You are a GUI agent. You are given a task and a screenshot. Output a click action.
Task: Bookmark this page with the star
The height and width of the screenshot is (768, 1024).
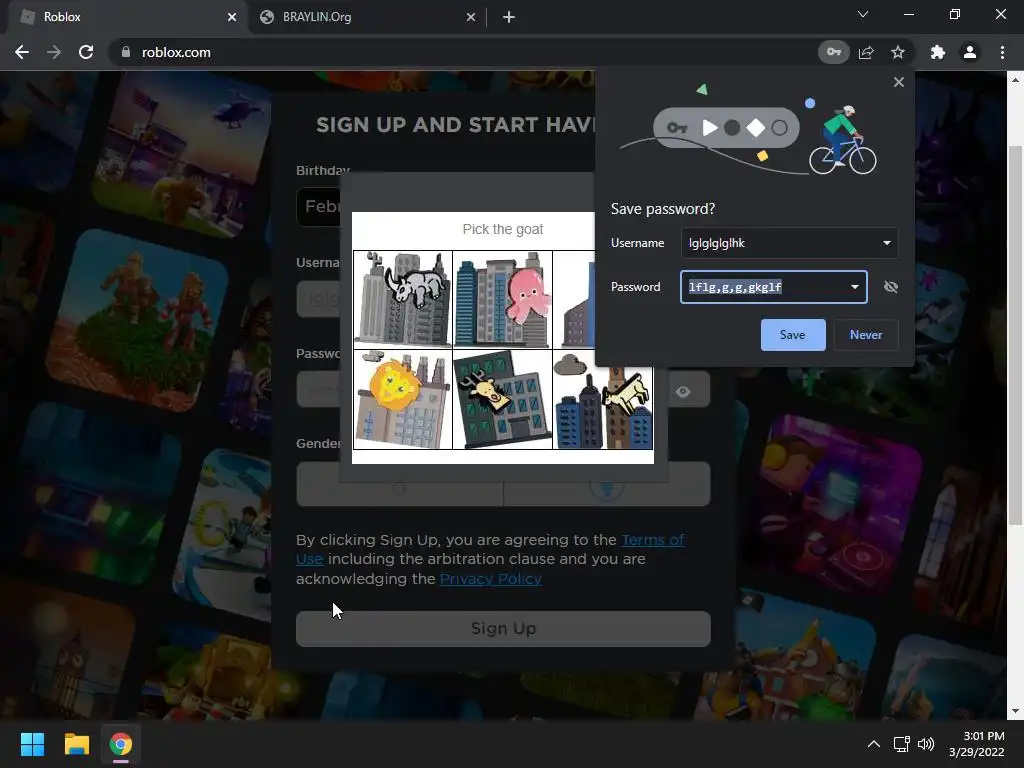tap(898, 52)
